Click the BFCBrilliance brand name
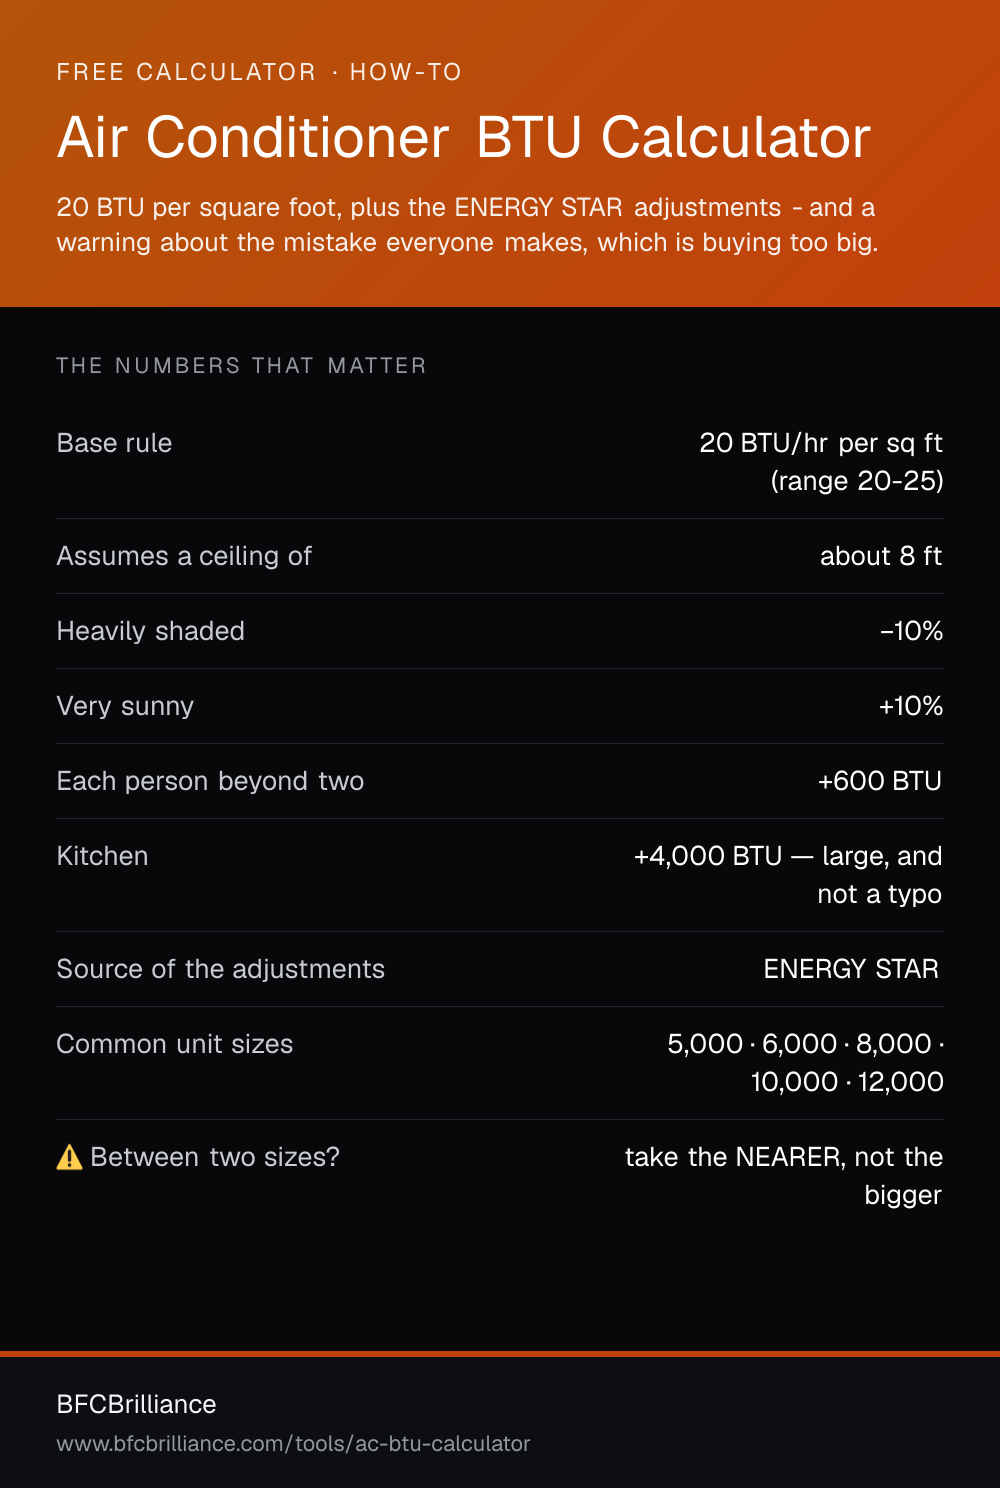The height and width of the screenshot is (1488, 1000). pyautogui.click(x=136, y=1404)
